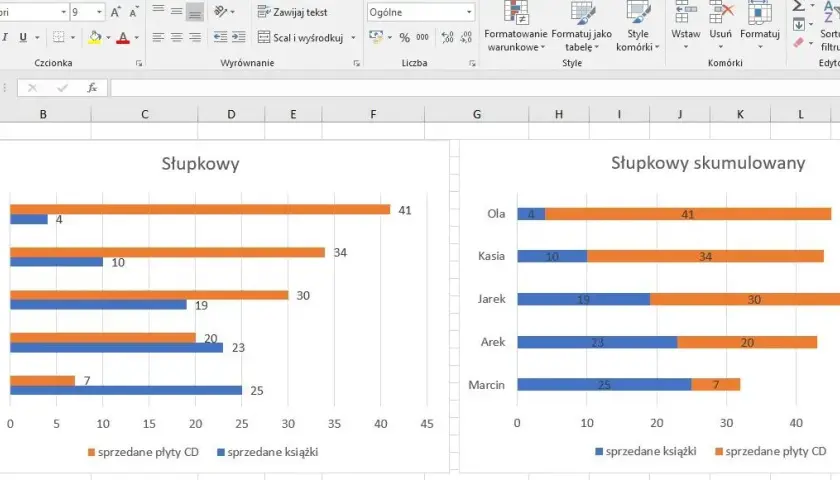The width and height of the screenshot is (840, 480).
Task: Select column C header
Action: tap(145, 114)
